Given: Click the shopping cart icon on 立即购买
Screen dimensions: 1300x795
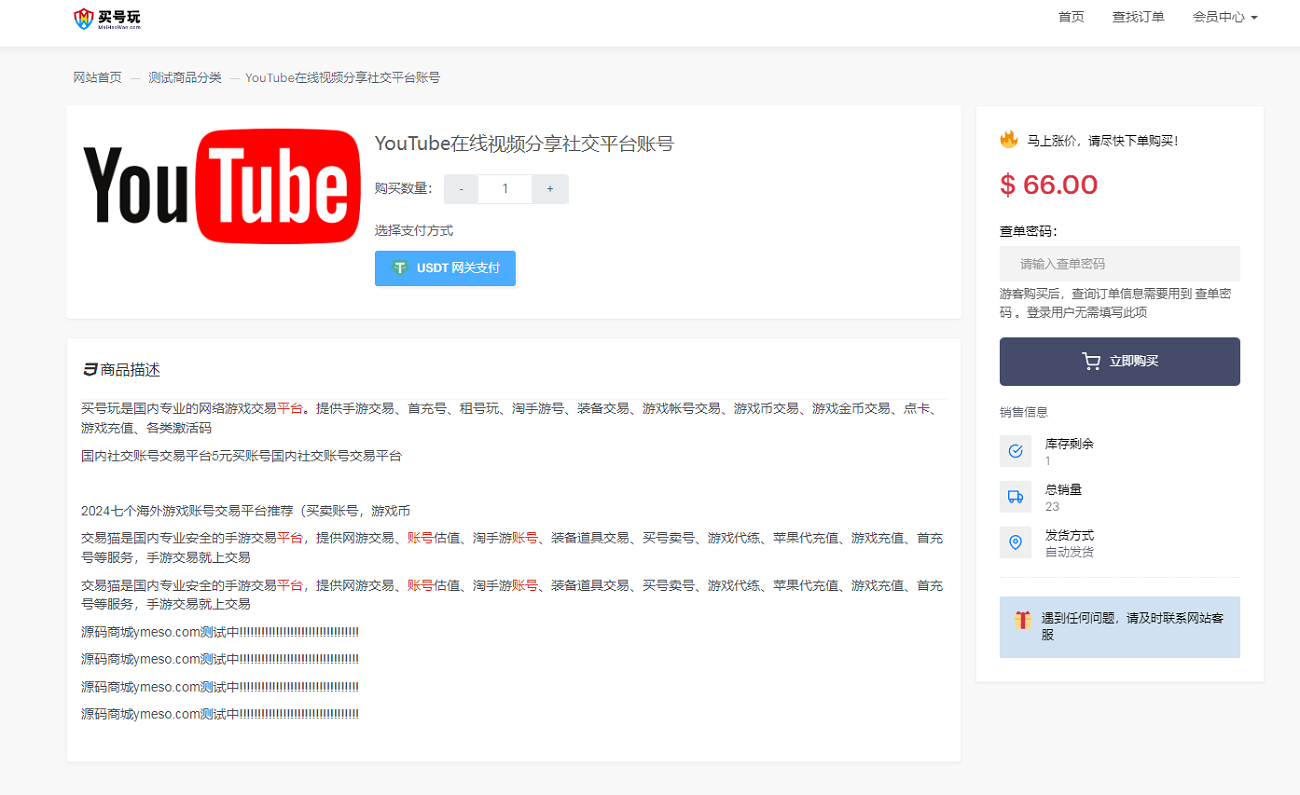Looking at the screenshot, I should [x=1091, y=361].
